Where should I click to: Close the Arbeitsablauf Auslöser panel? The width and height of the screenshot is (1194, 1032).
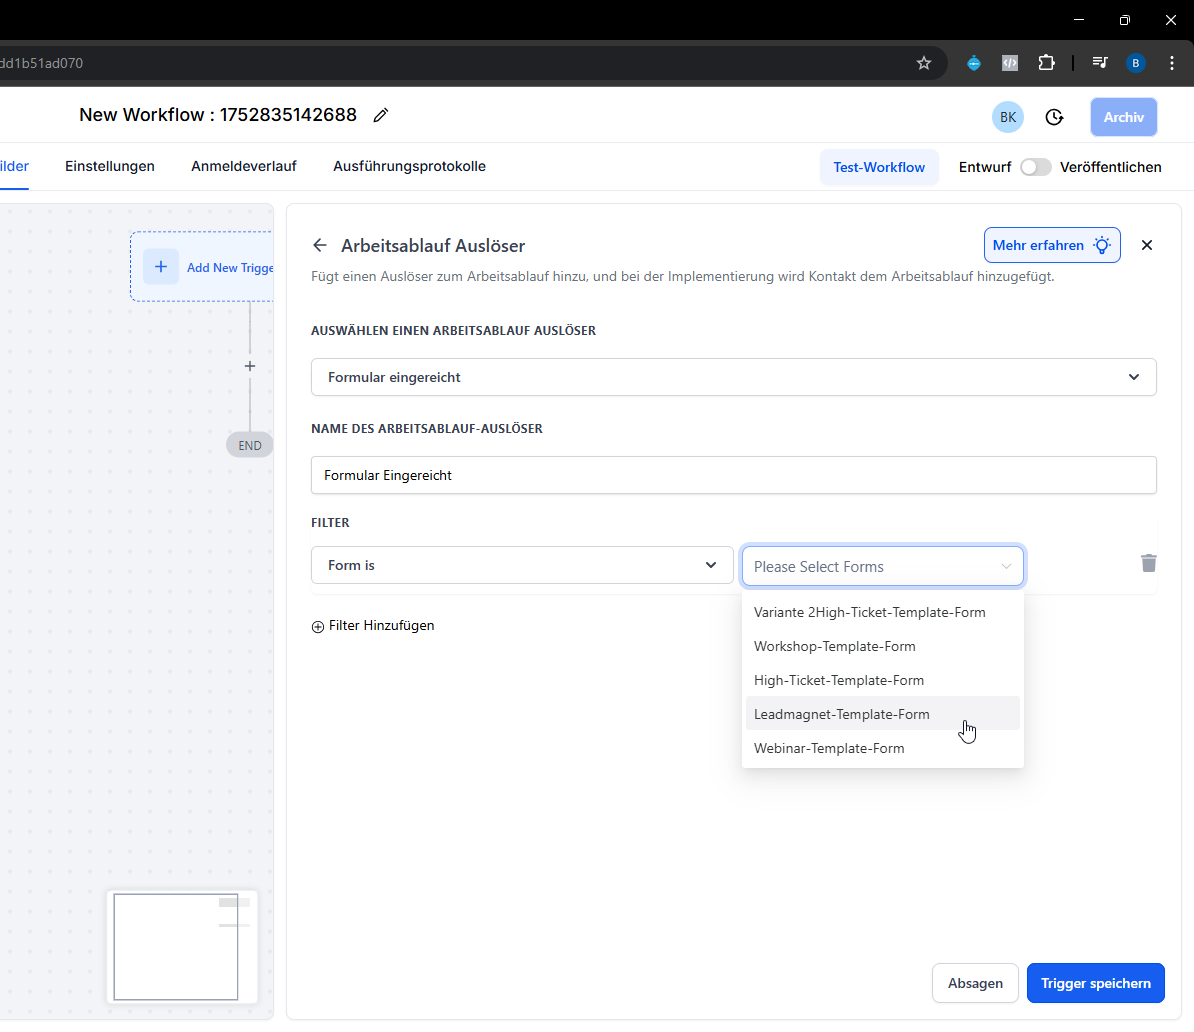click(1147, 245)
